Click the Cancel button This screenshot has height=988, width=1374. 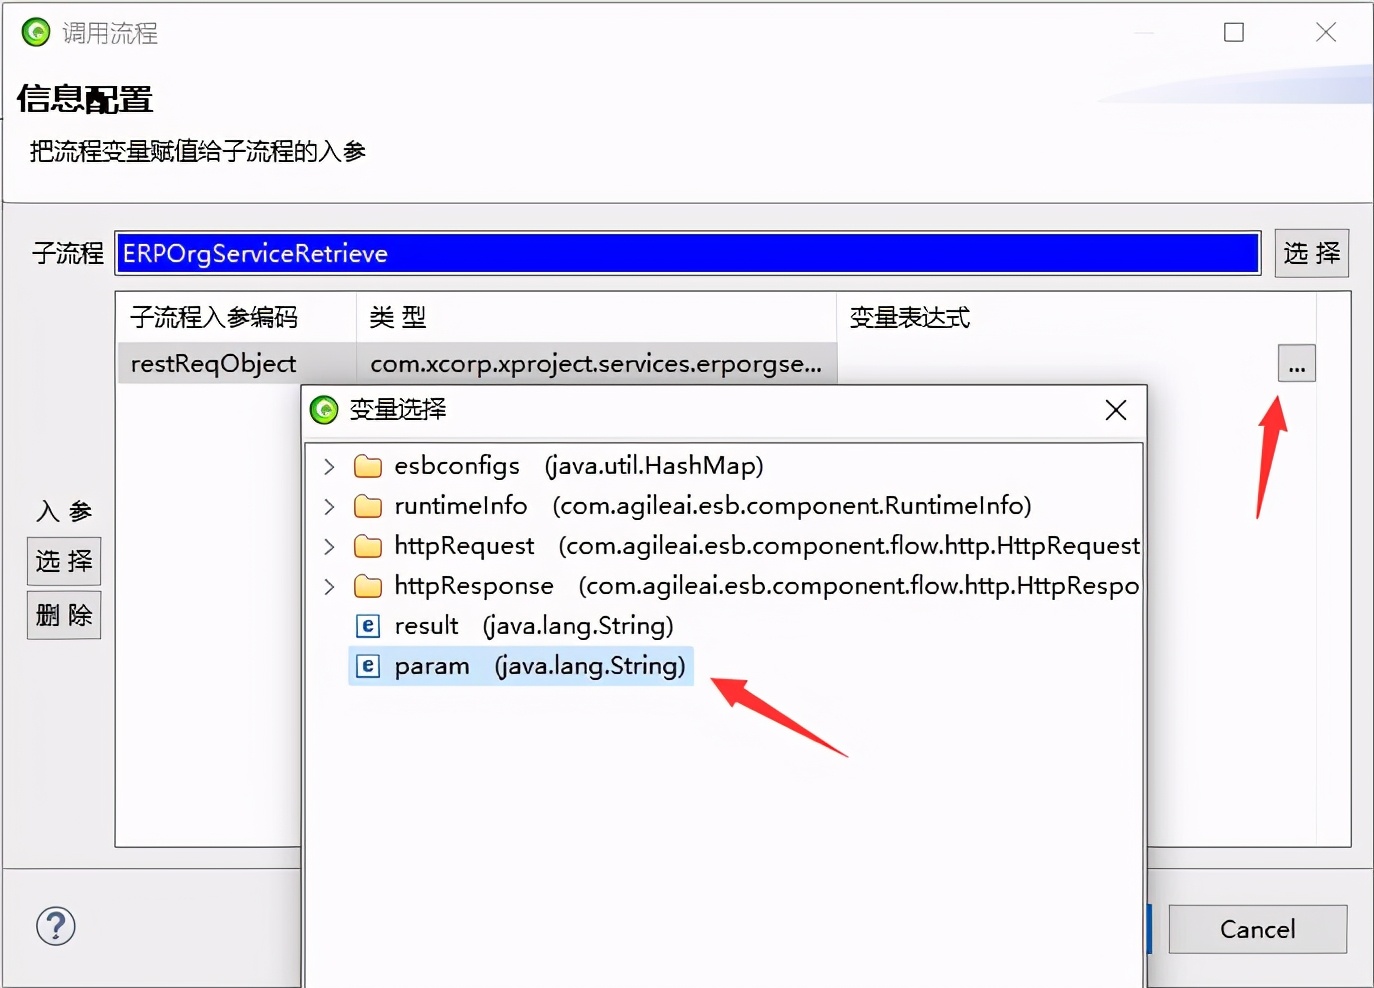tap(1256, 929)
